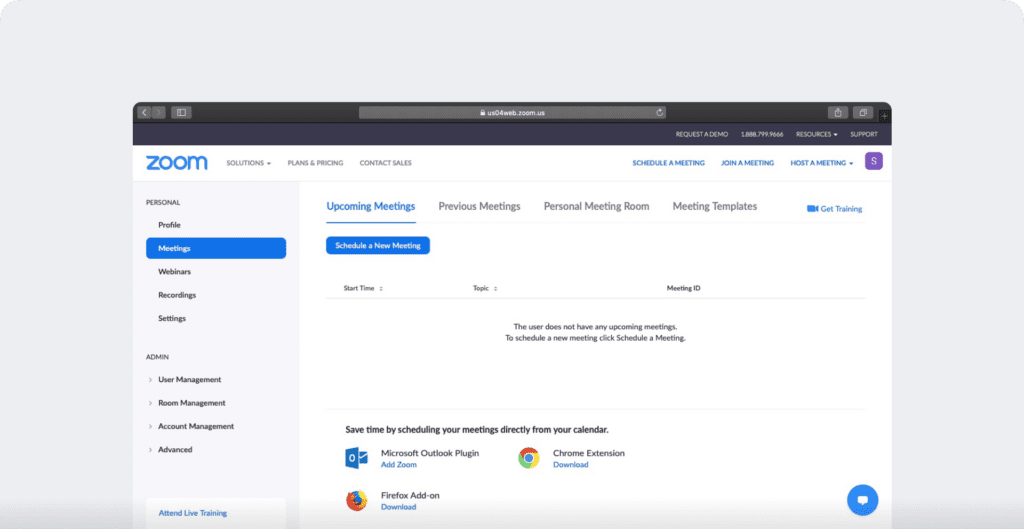Viewport: 1024px width, 529px height.
Task: Open the Resources dropdown
Action: 816,134
